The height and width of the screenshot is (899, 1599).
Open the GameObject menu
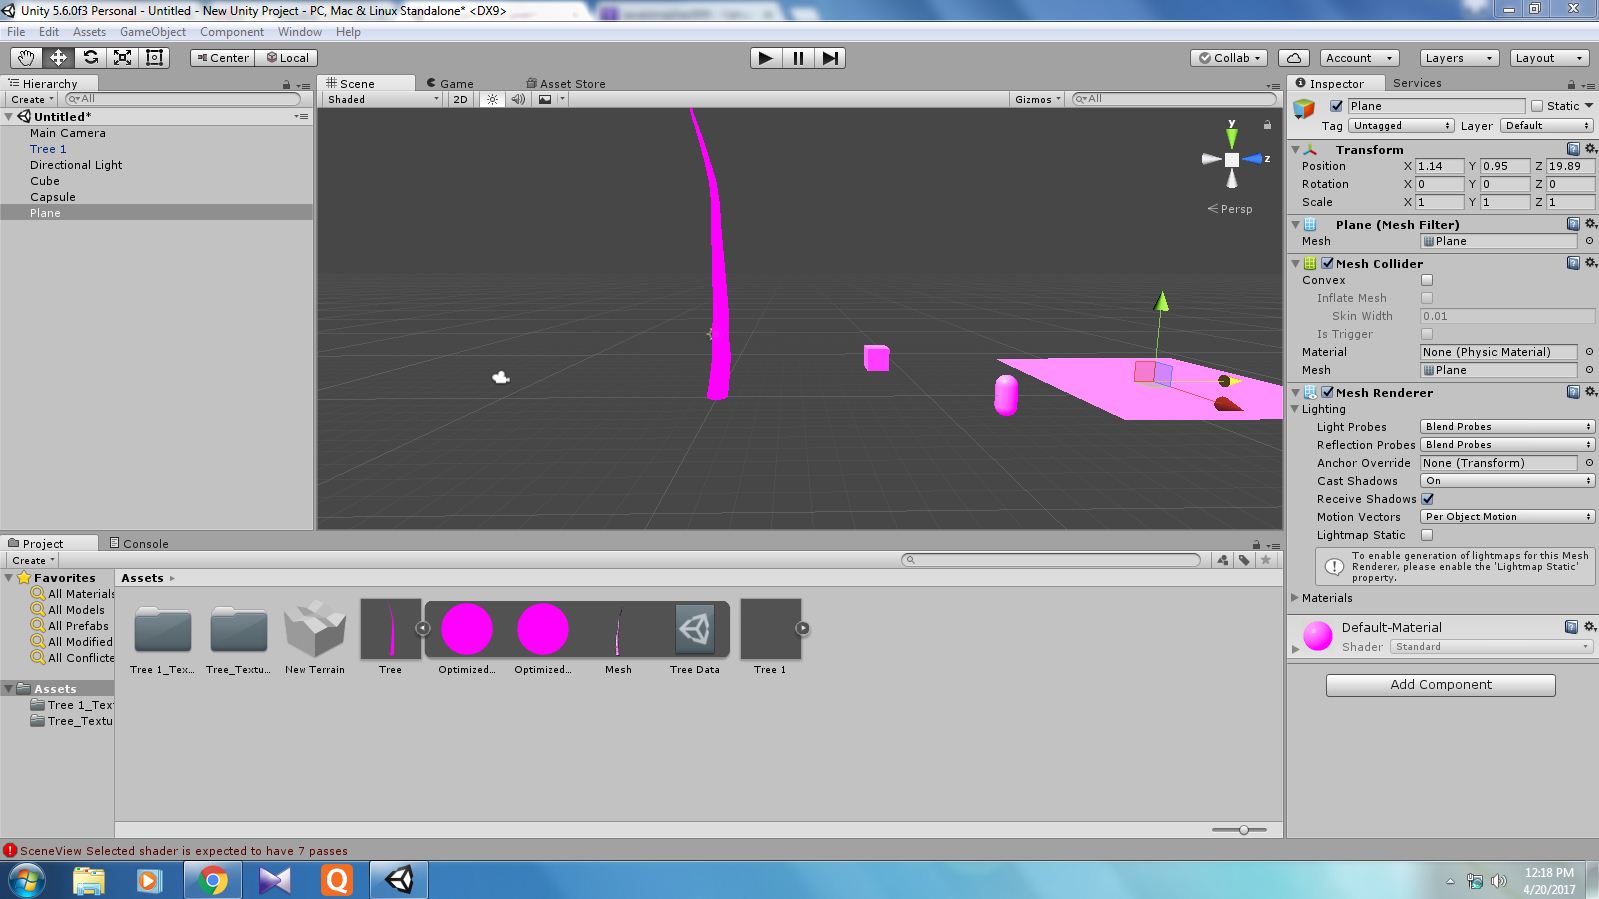tap(152, 32)
